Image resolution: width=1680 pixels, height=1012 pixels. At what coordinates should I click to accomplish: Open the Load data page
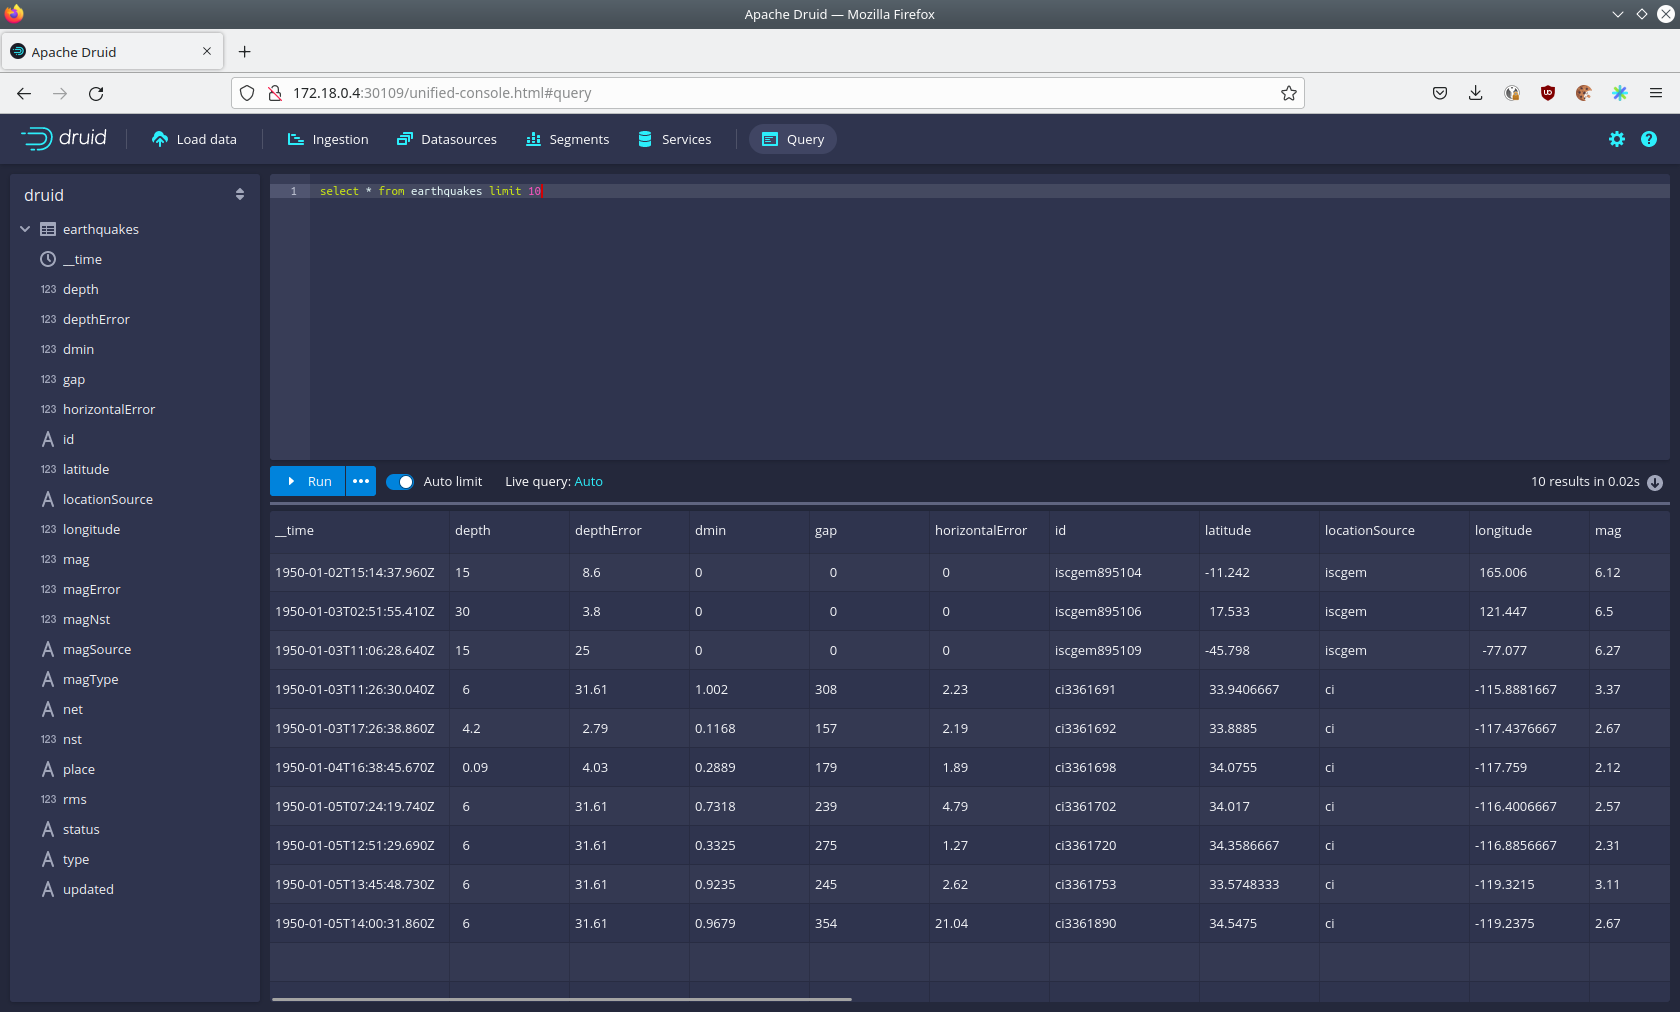point(194,139)
